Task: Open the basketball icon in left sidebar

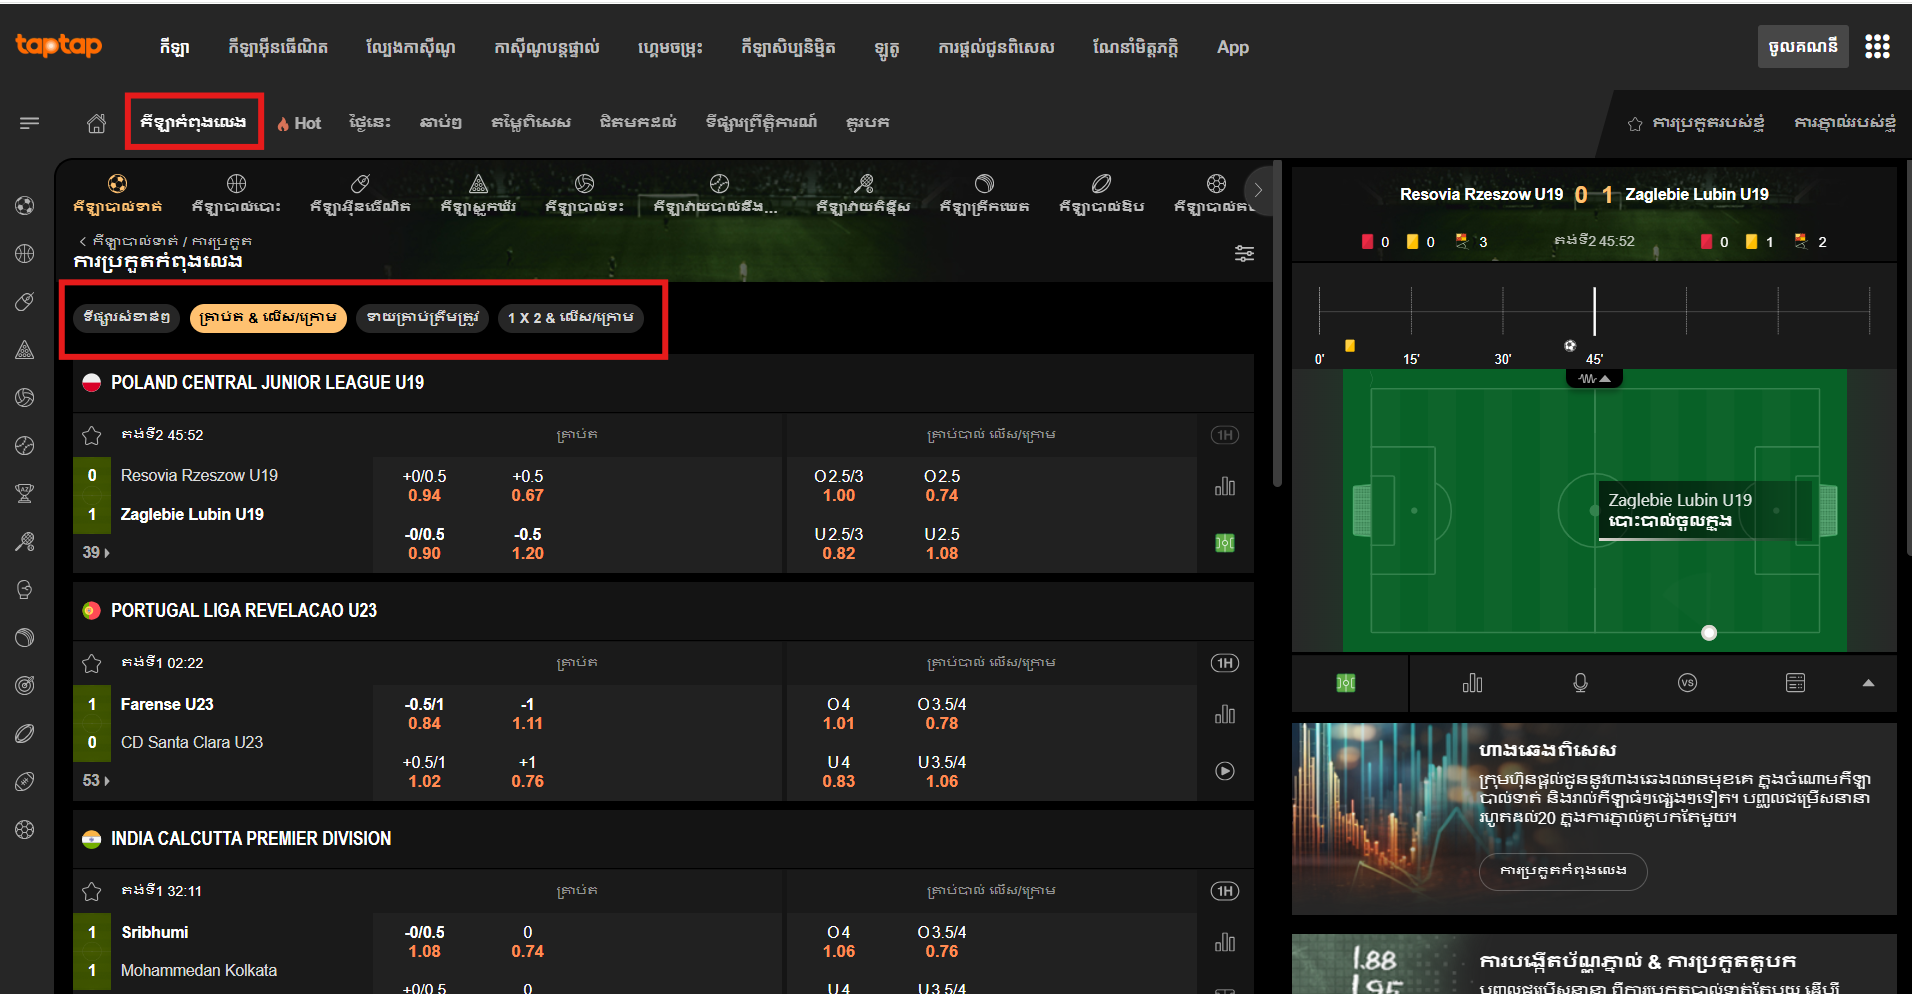Action: (x=25, y=253)
